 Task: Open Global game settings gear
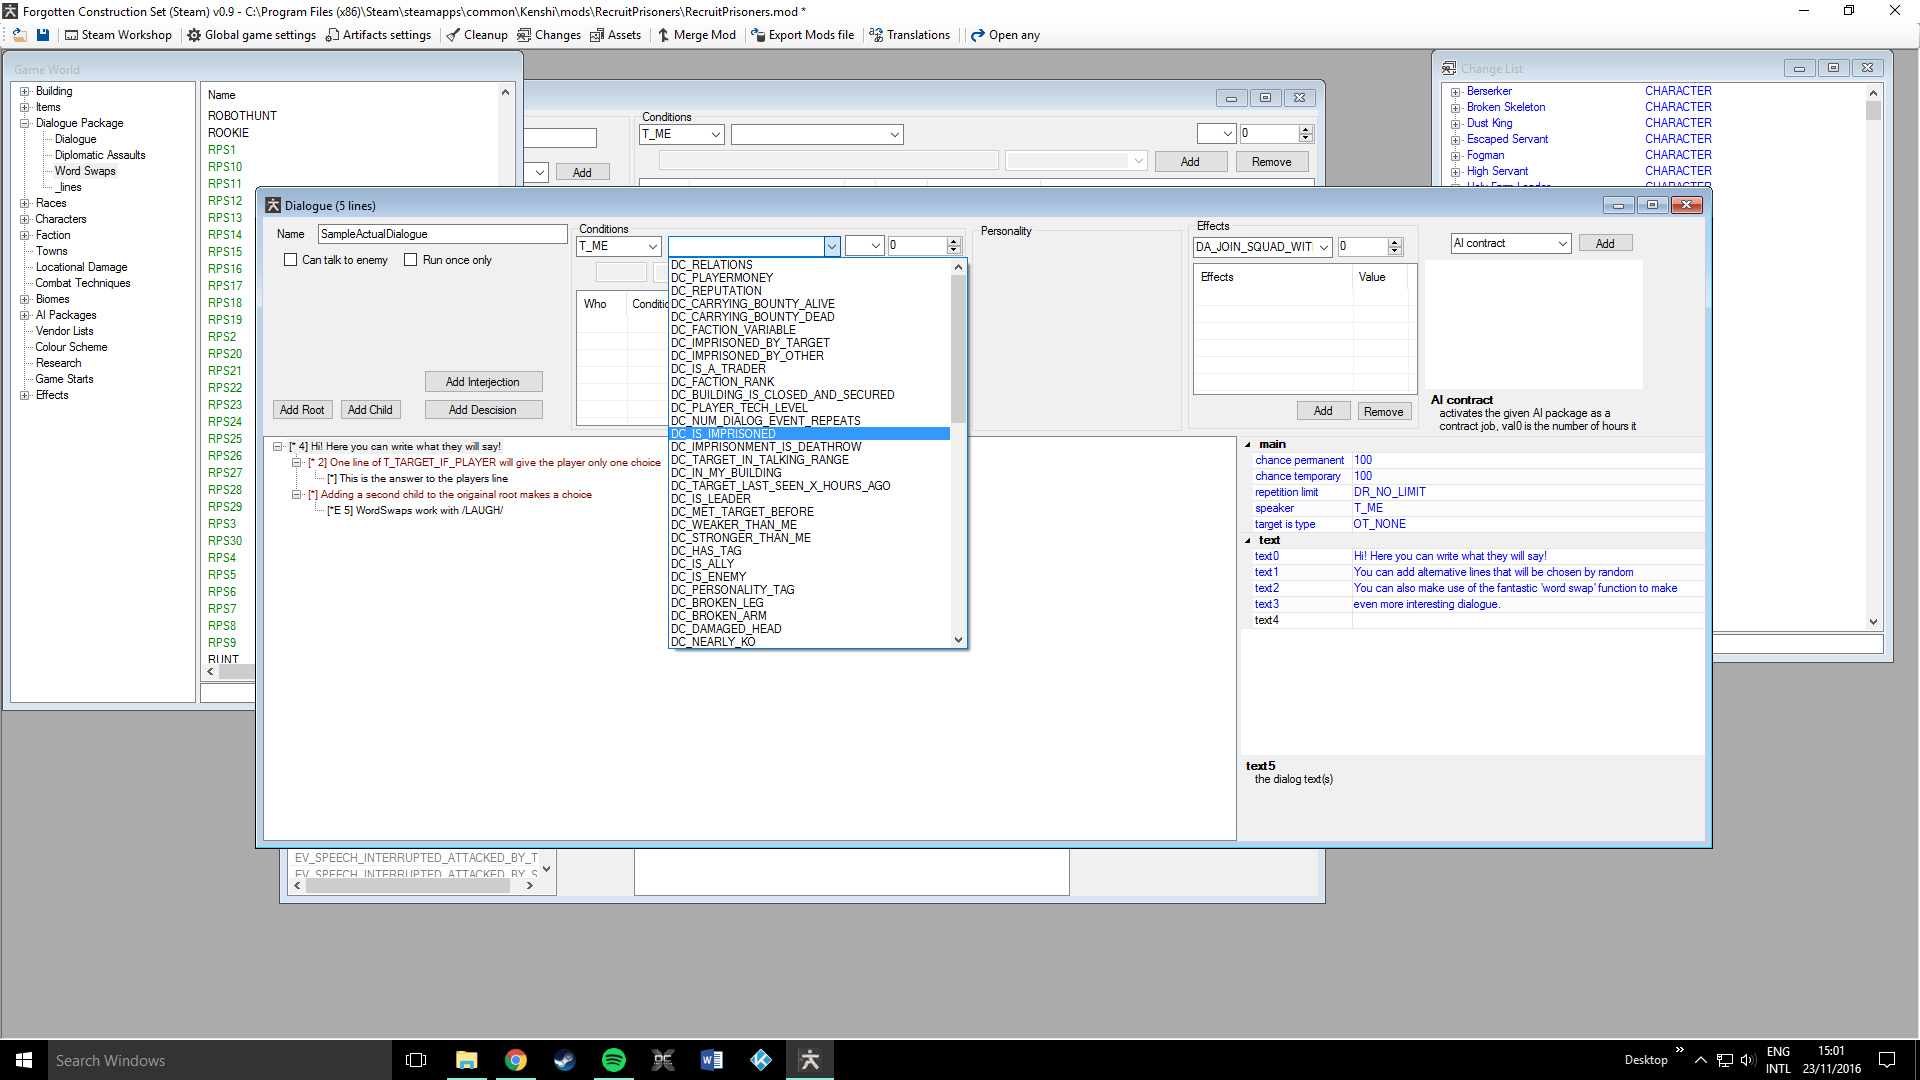click(x=251, y=35)
